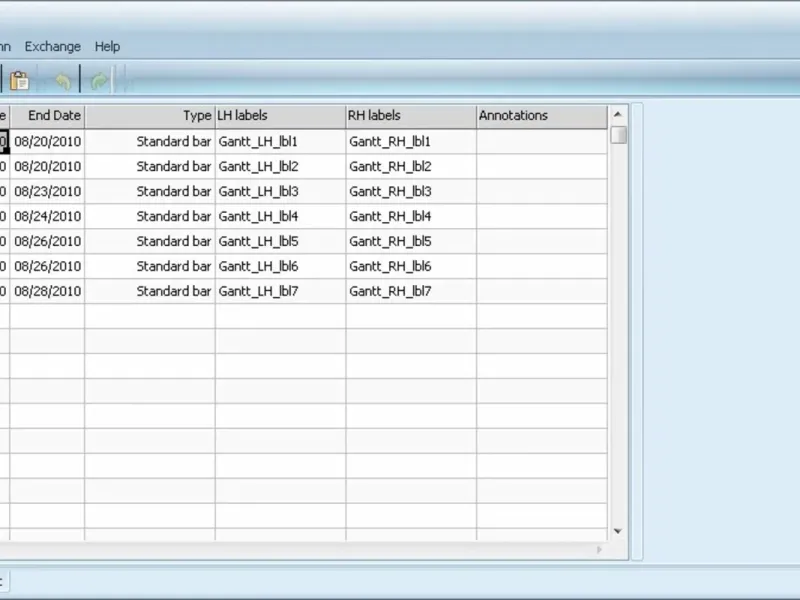The image size is (800, 600).
Task: Select end date 08/24/2010
Action: tap(47, 216)
